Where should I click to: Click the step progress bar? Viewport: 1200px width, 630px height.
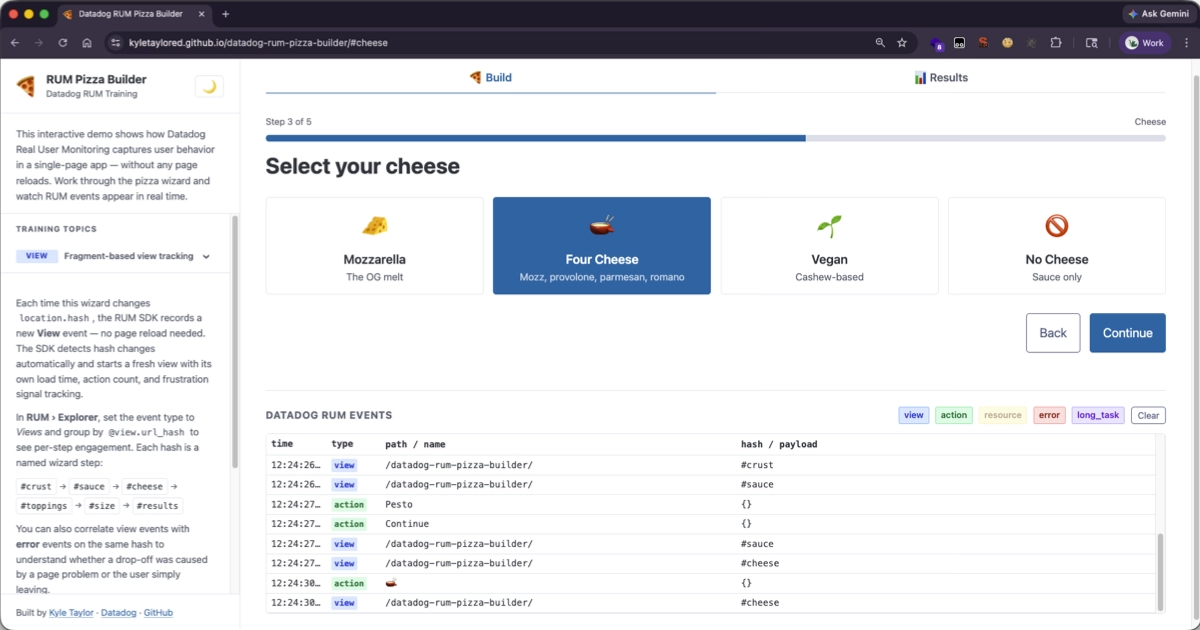(715, 138)
